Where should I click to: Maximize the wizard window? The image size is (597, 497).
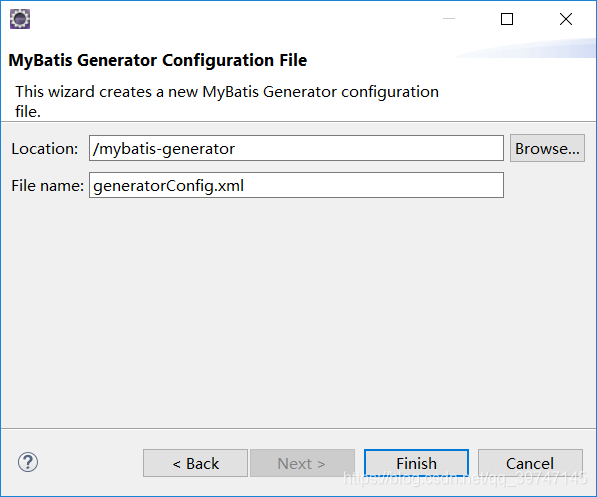507,19
